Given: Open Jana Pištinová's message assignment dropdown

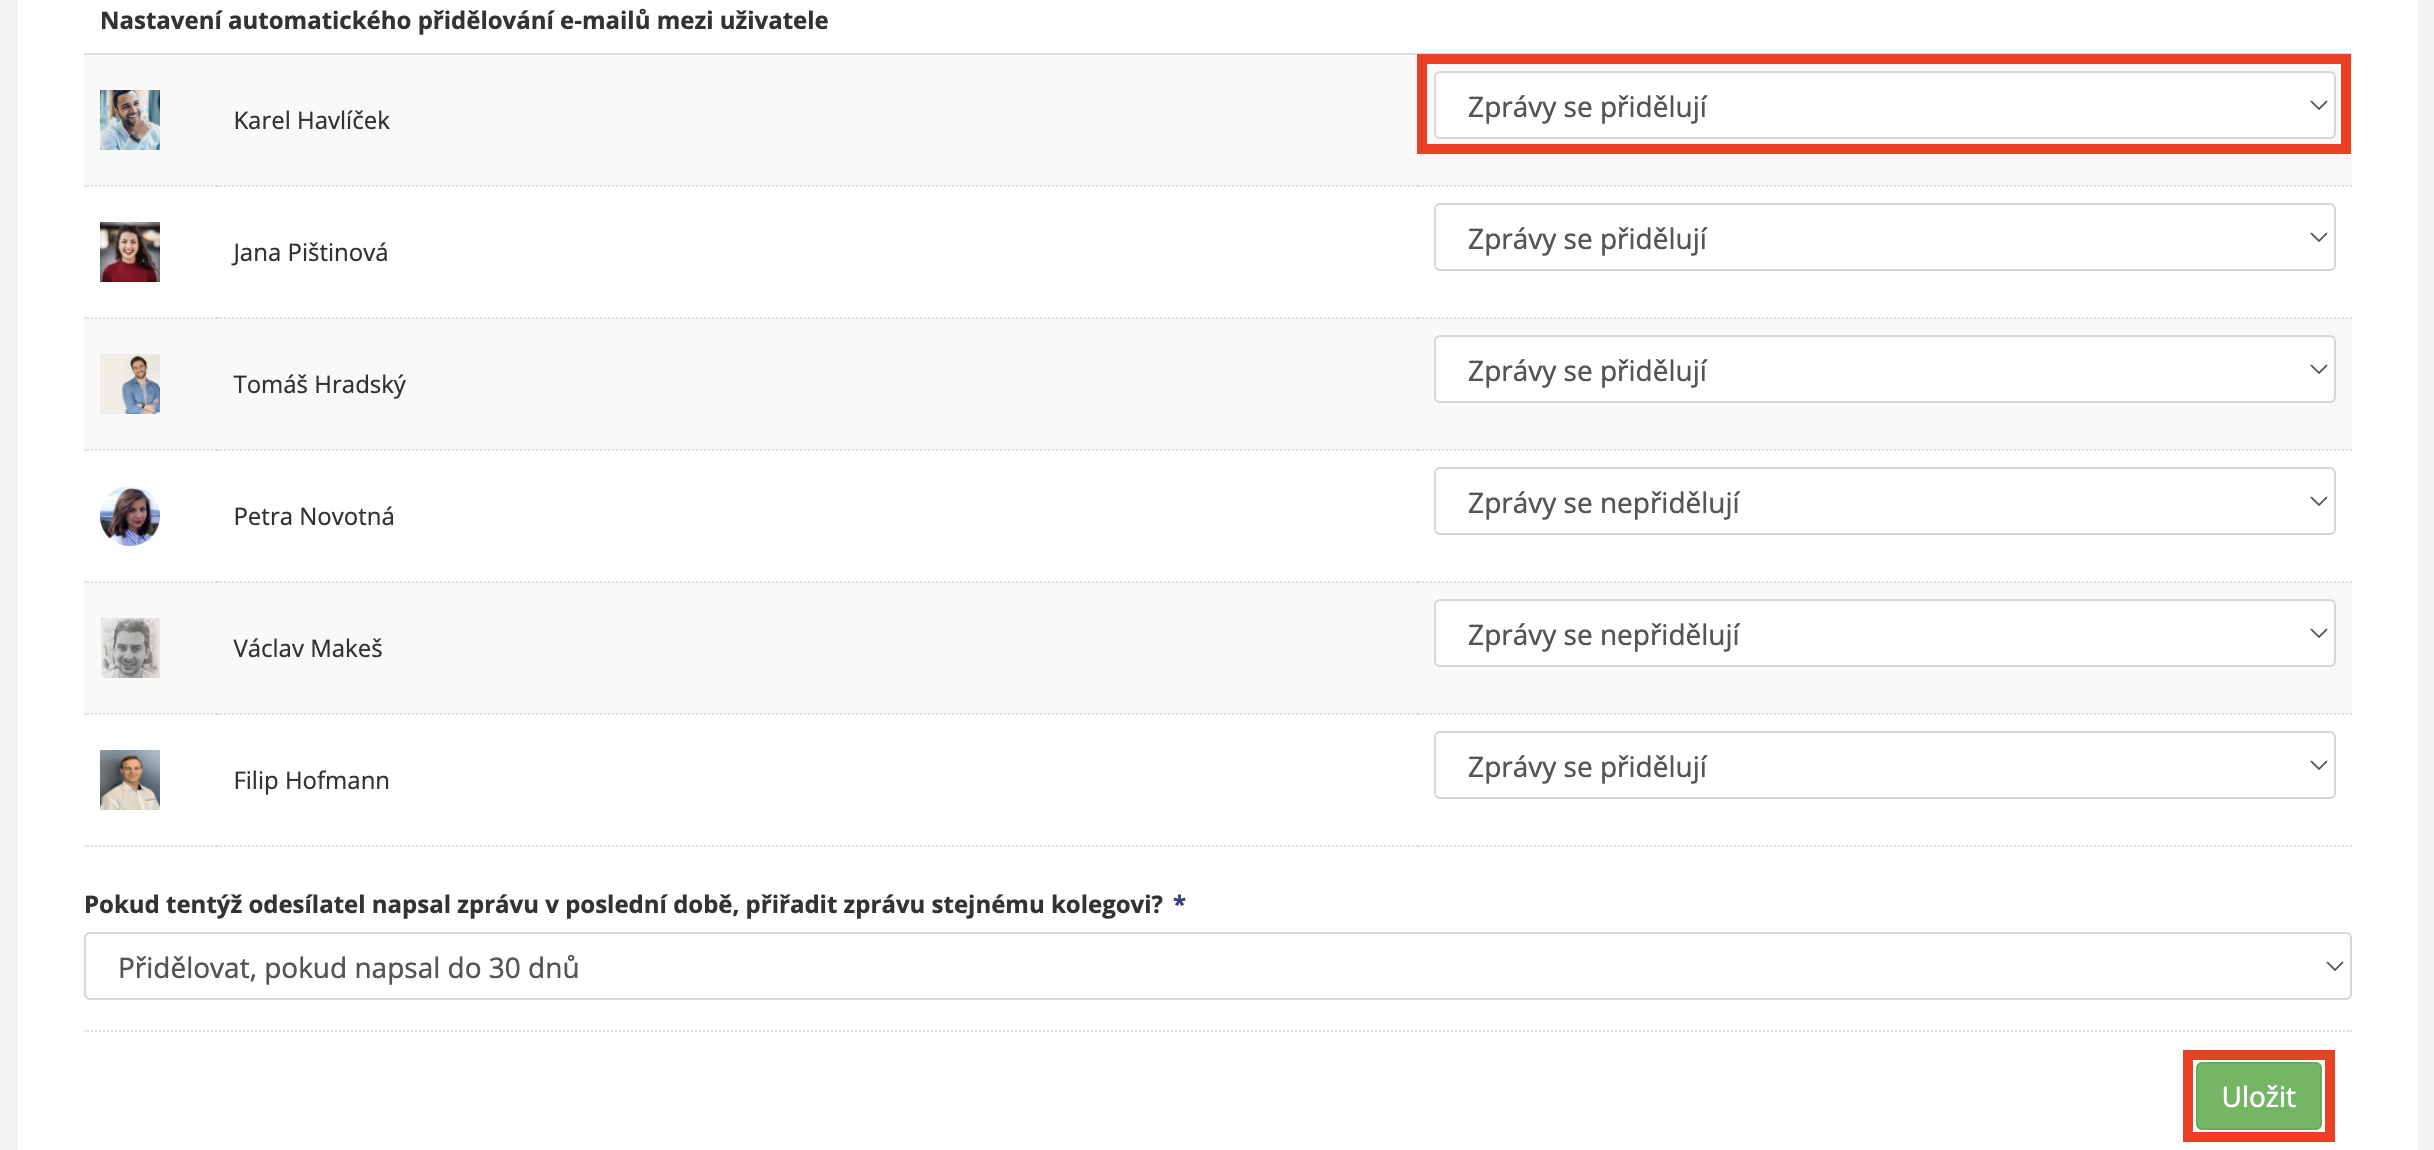Looking at the screenshot, I should tap(1884, 238).
